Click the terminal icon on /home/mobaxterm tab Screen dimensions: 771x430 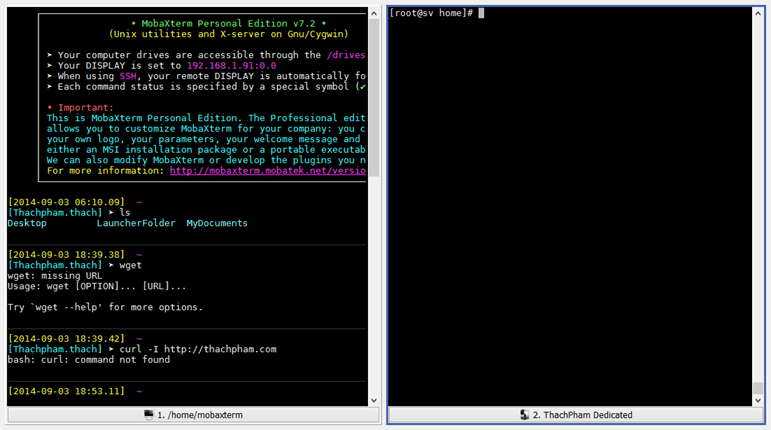point(148,415)
